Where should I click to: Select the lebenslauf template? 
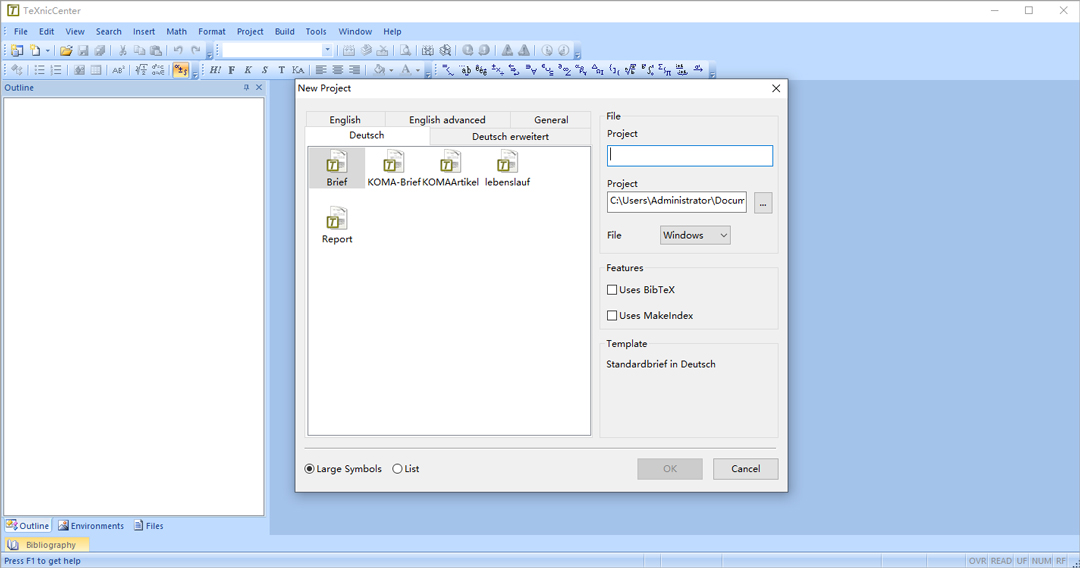(508, 169)
